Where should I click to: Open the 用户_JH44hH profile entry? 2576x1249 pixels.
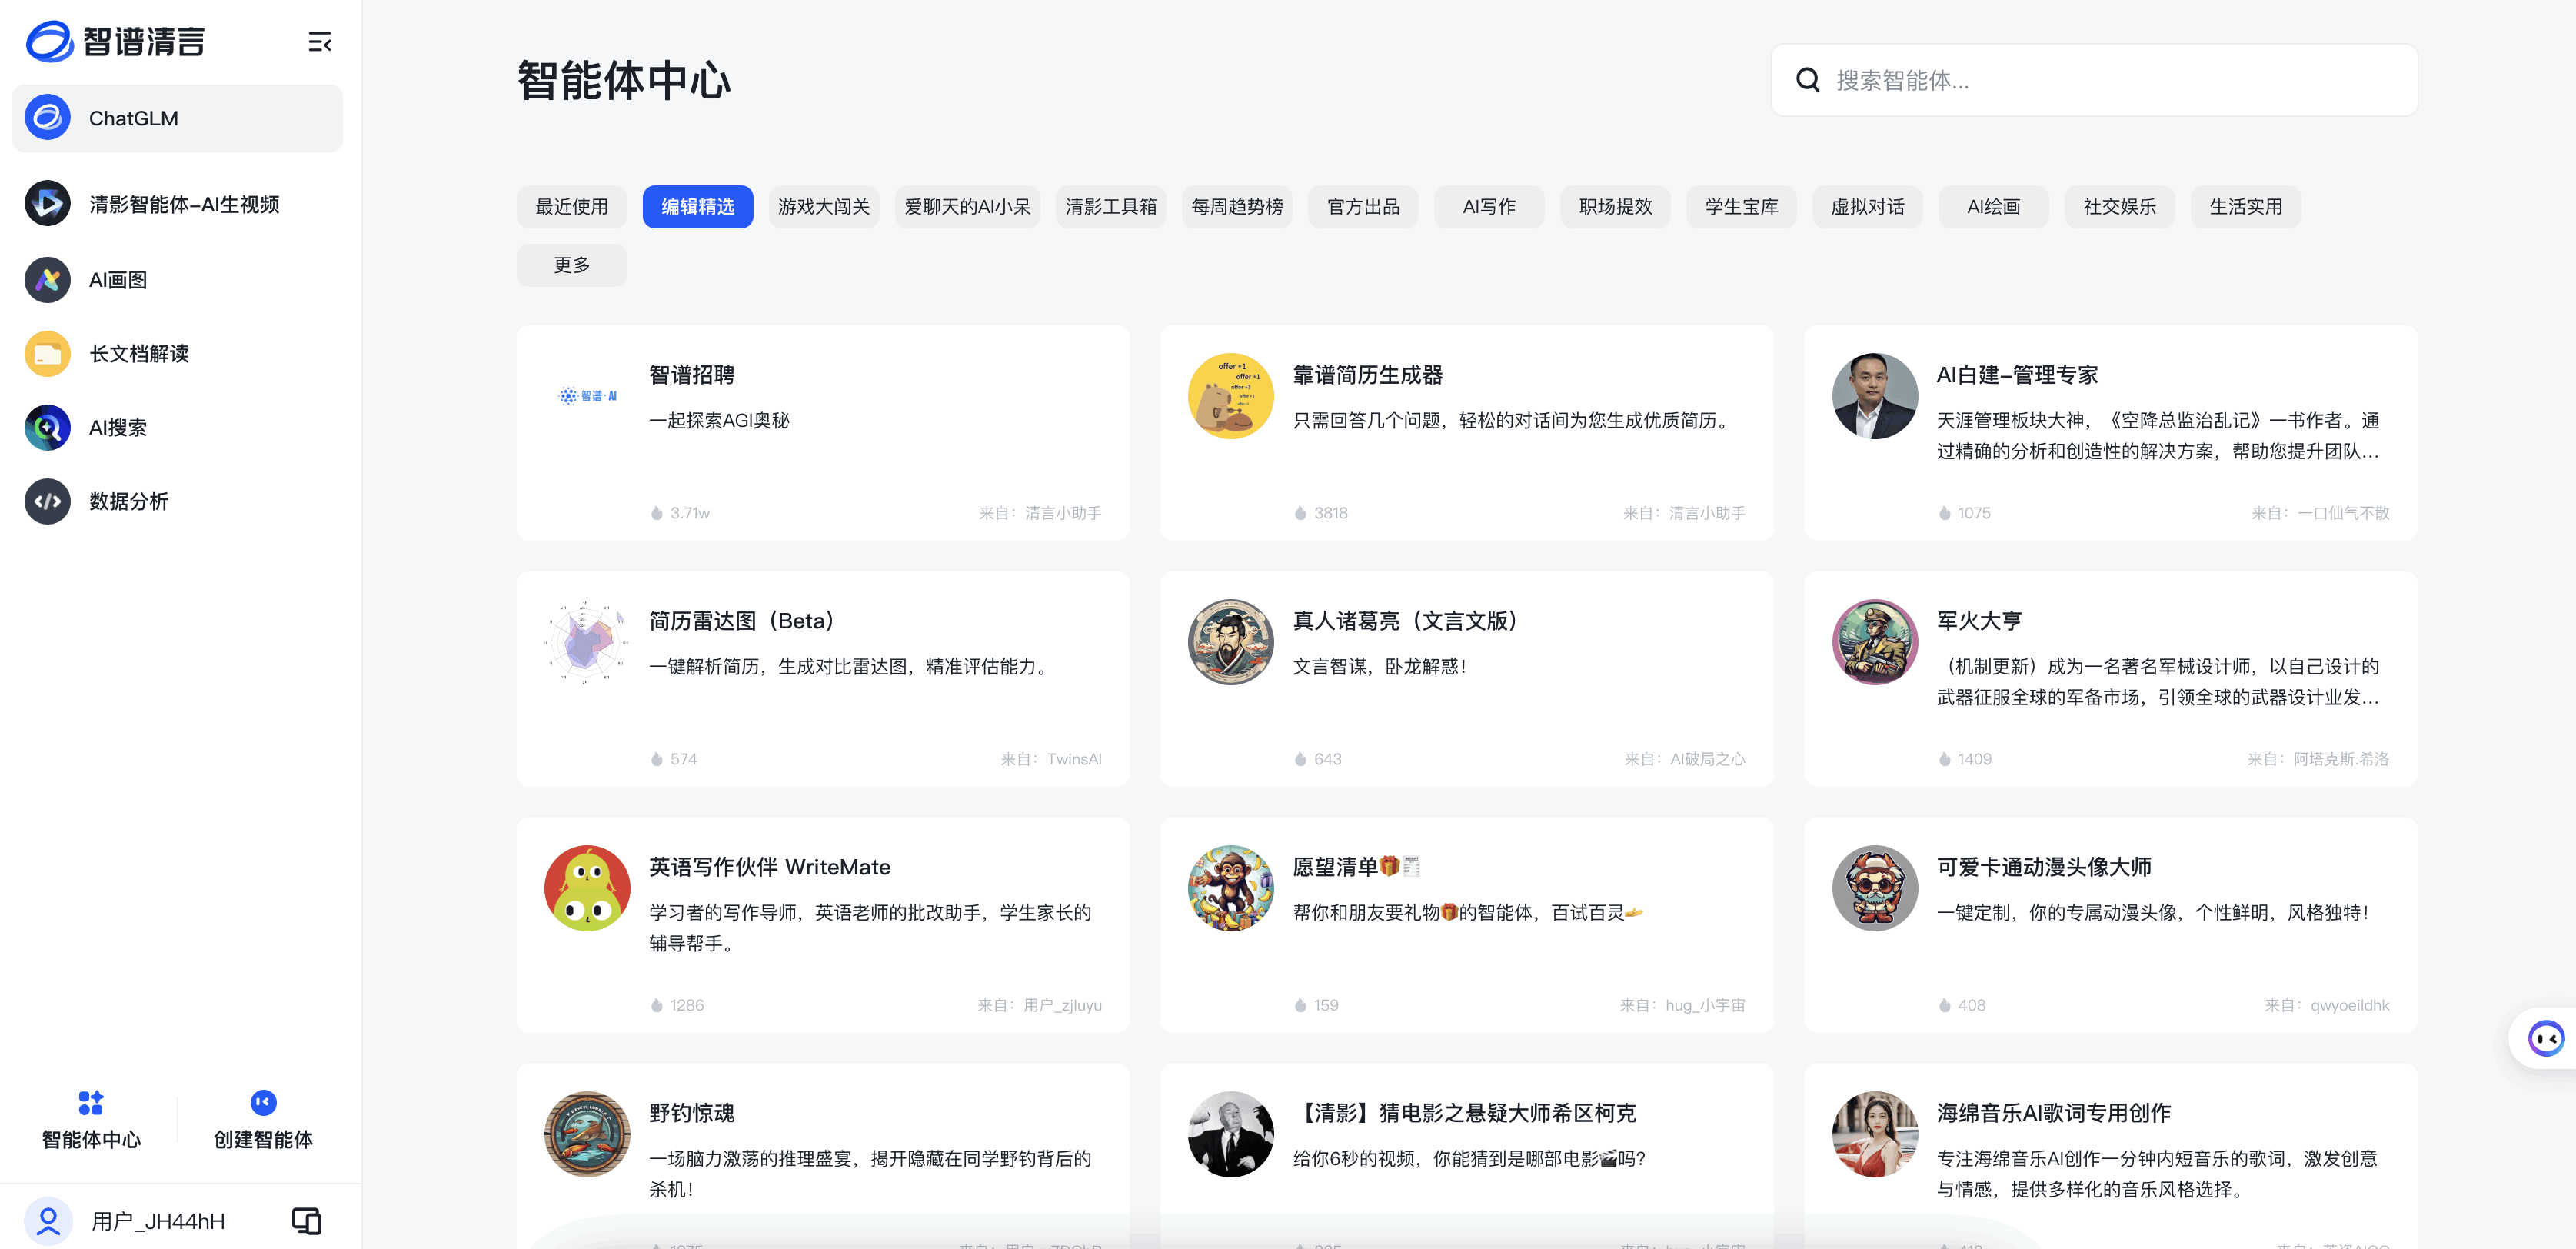157,1220
